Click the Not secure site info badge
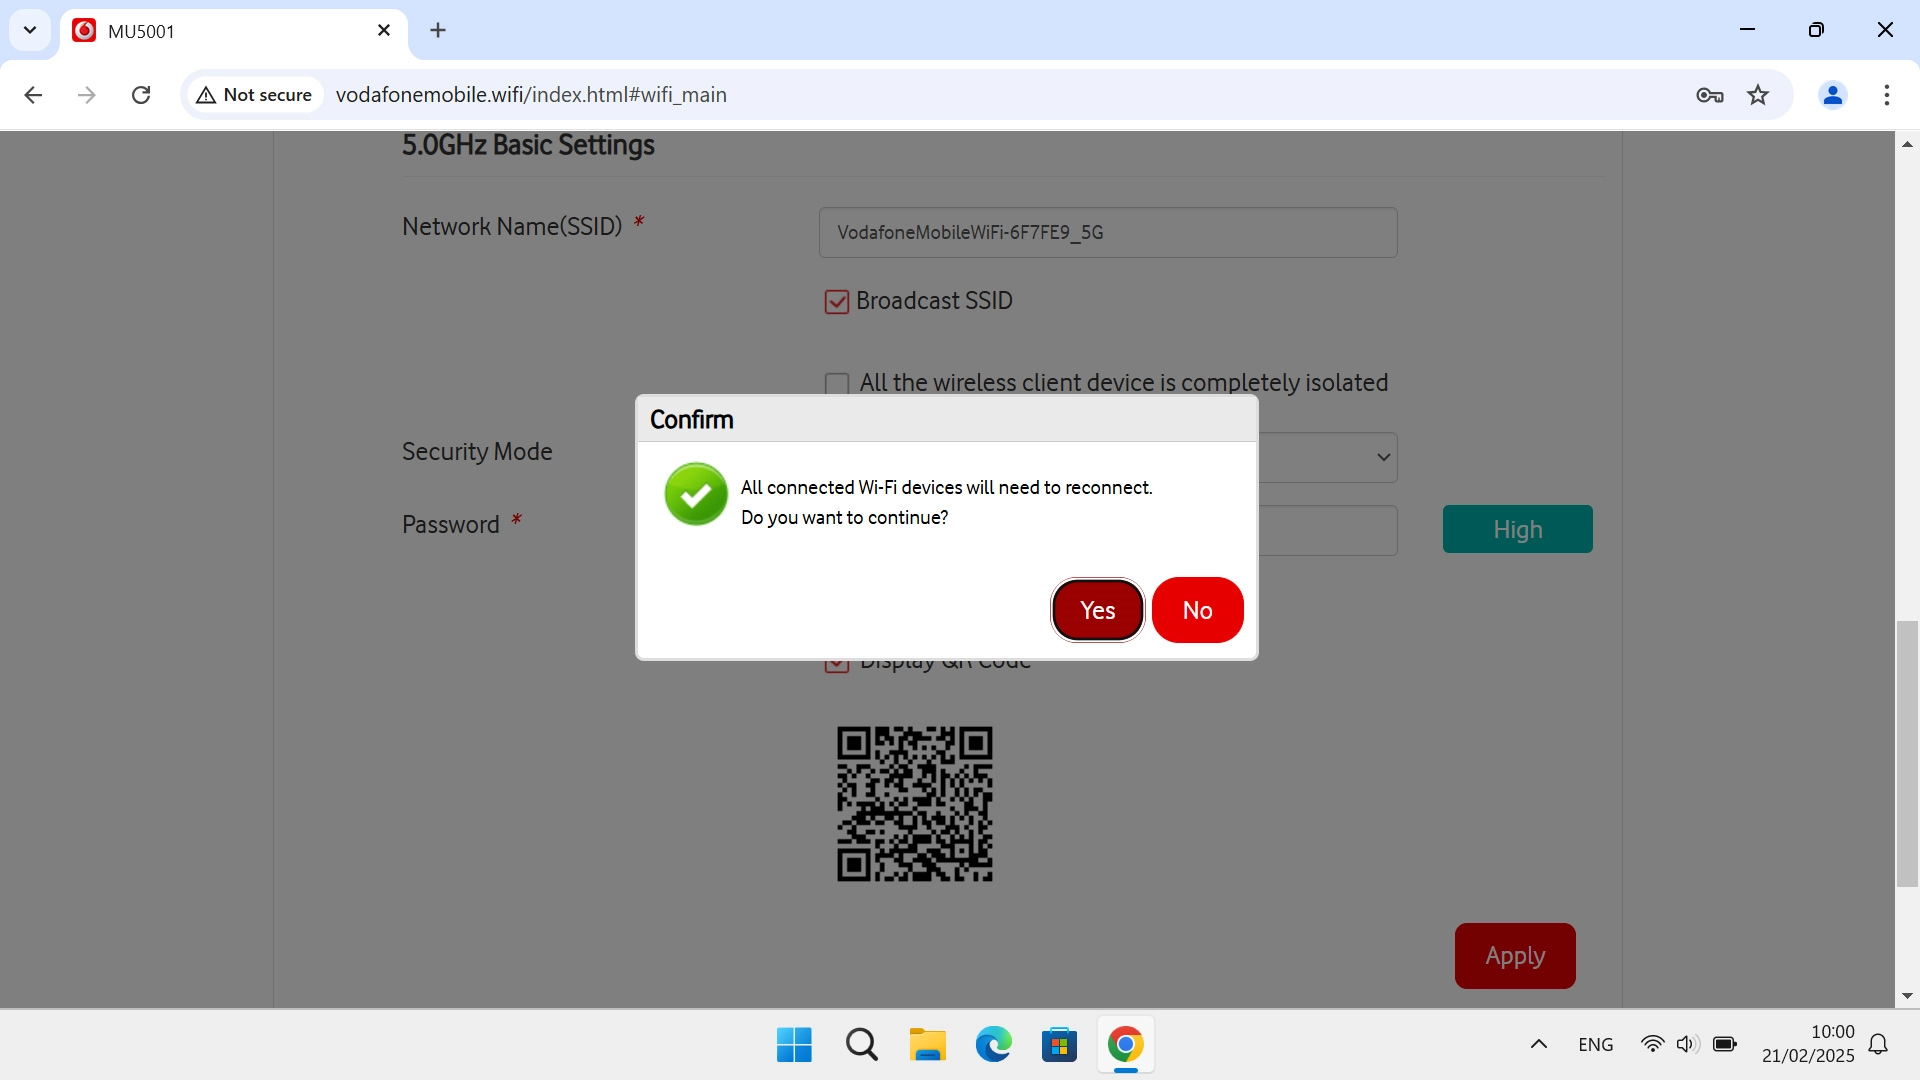 pyautogui.click(x=255, y=95)
